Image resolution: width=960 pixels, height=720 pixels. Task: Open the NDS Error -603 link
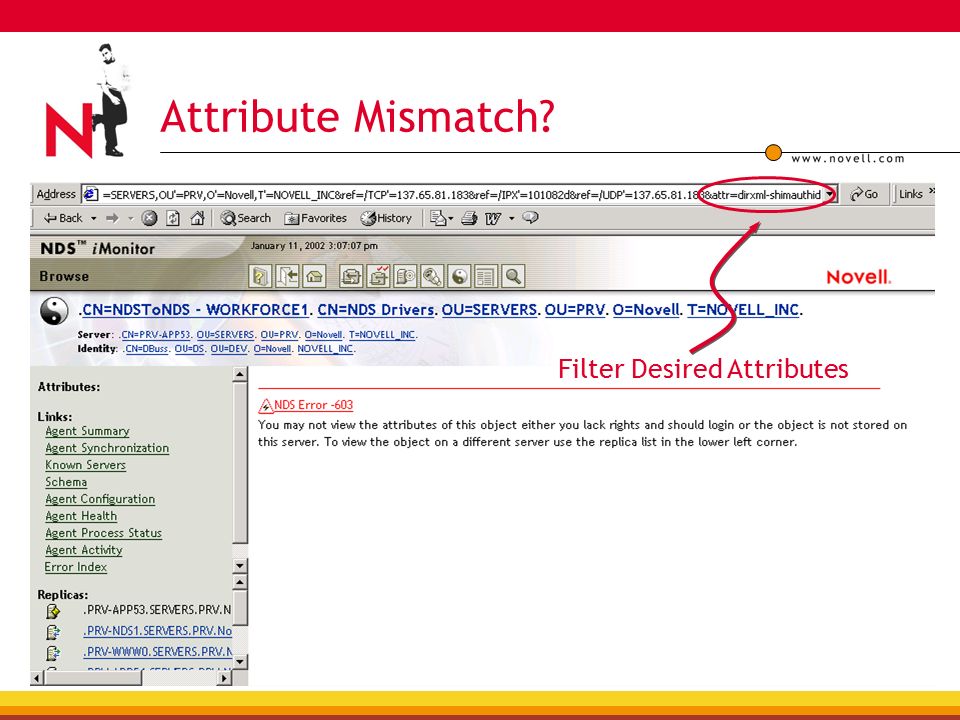(313, 405)
